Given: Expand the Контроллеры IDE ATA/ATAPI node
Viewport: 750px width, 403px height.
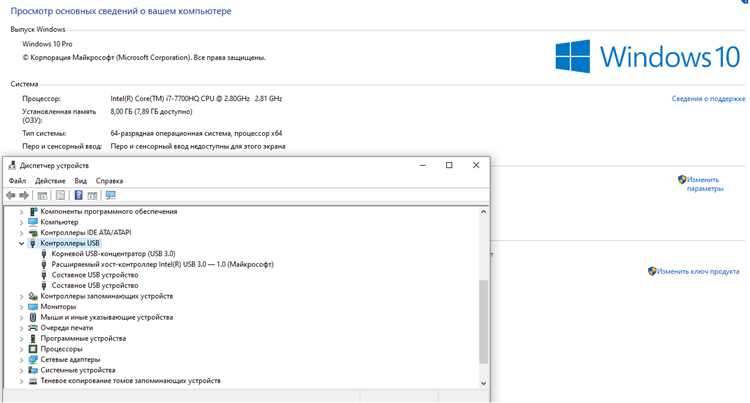Looking at the screenshot, I should 21,233.
